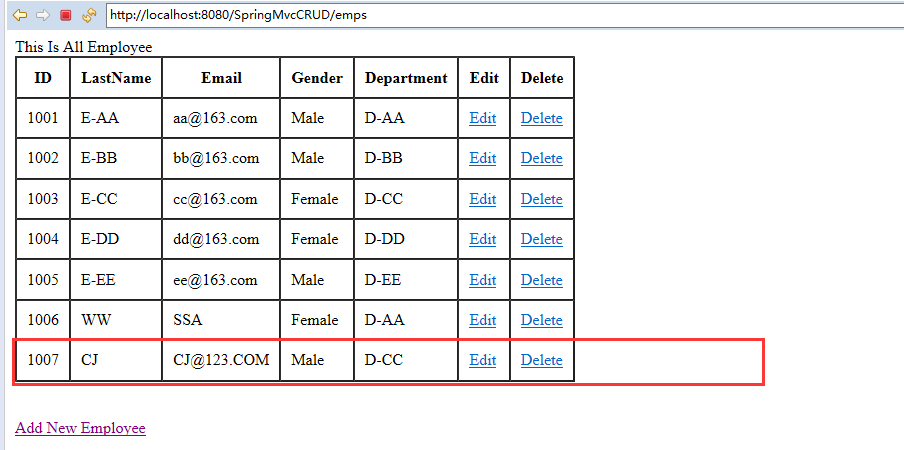904x450 pixels.
Task: Edit employee 1006 WW
Action: pyautogui.click(x=483, y=320)
